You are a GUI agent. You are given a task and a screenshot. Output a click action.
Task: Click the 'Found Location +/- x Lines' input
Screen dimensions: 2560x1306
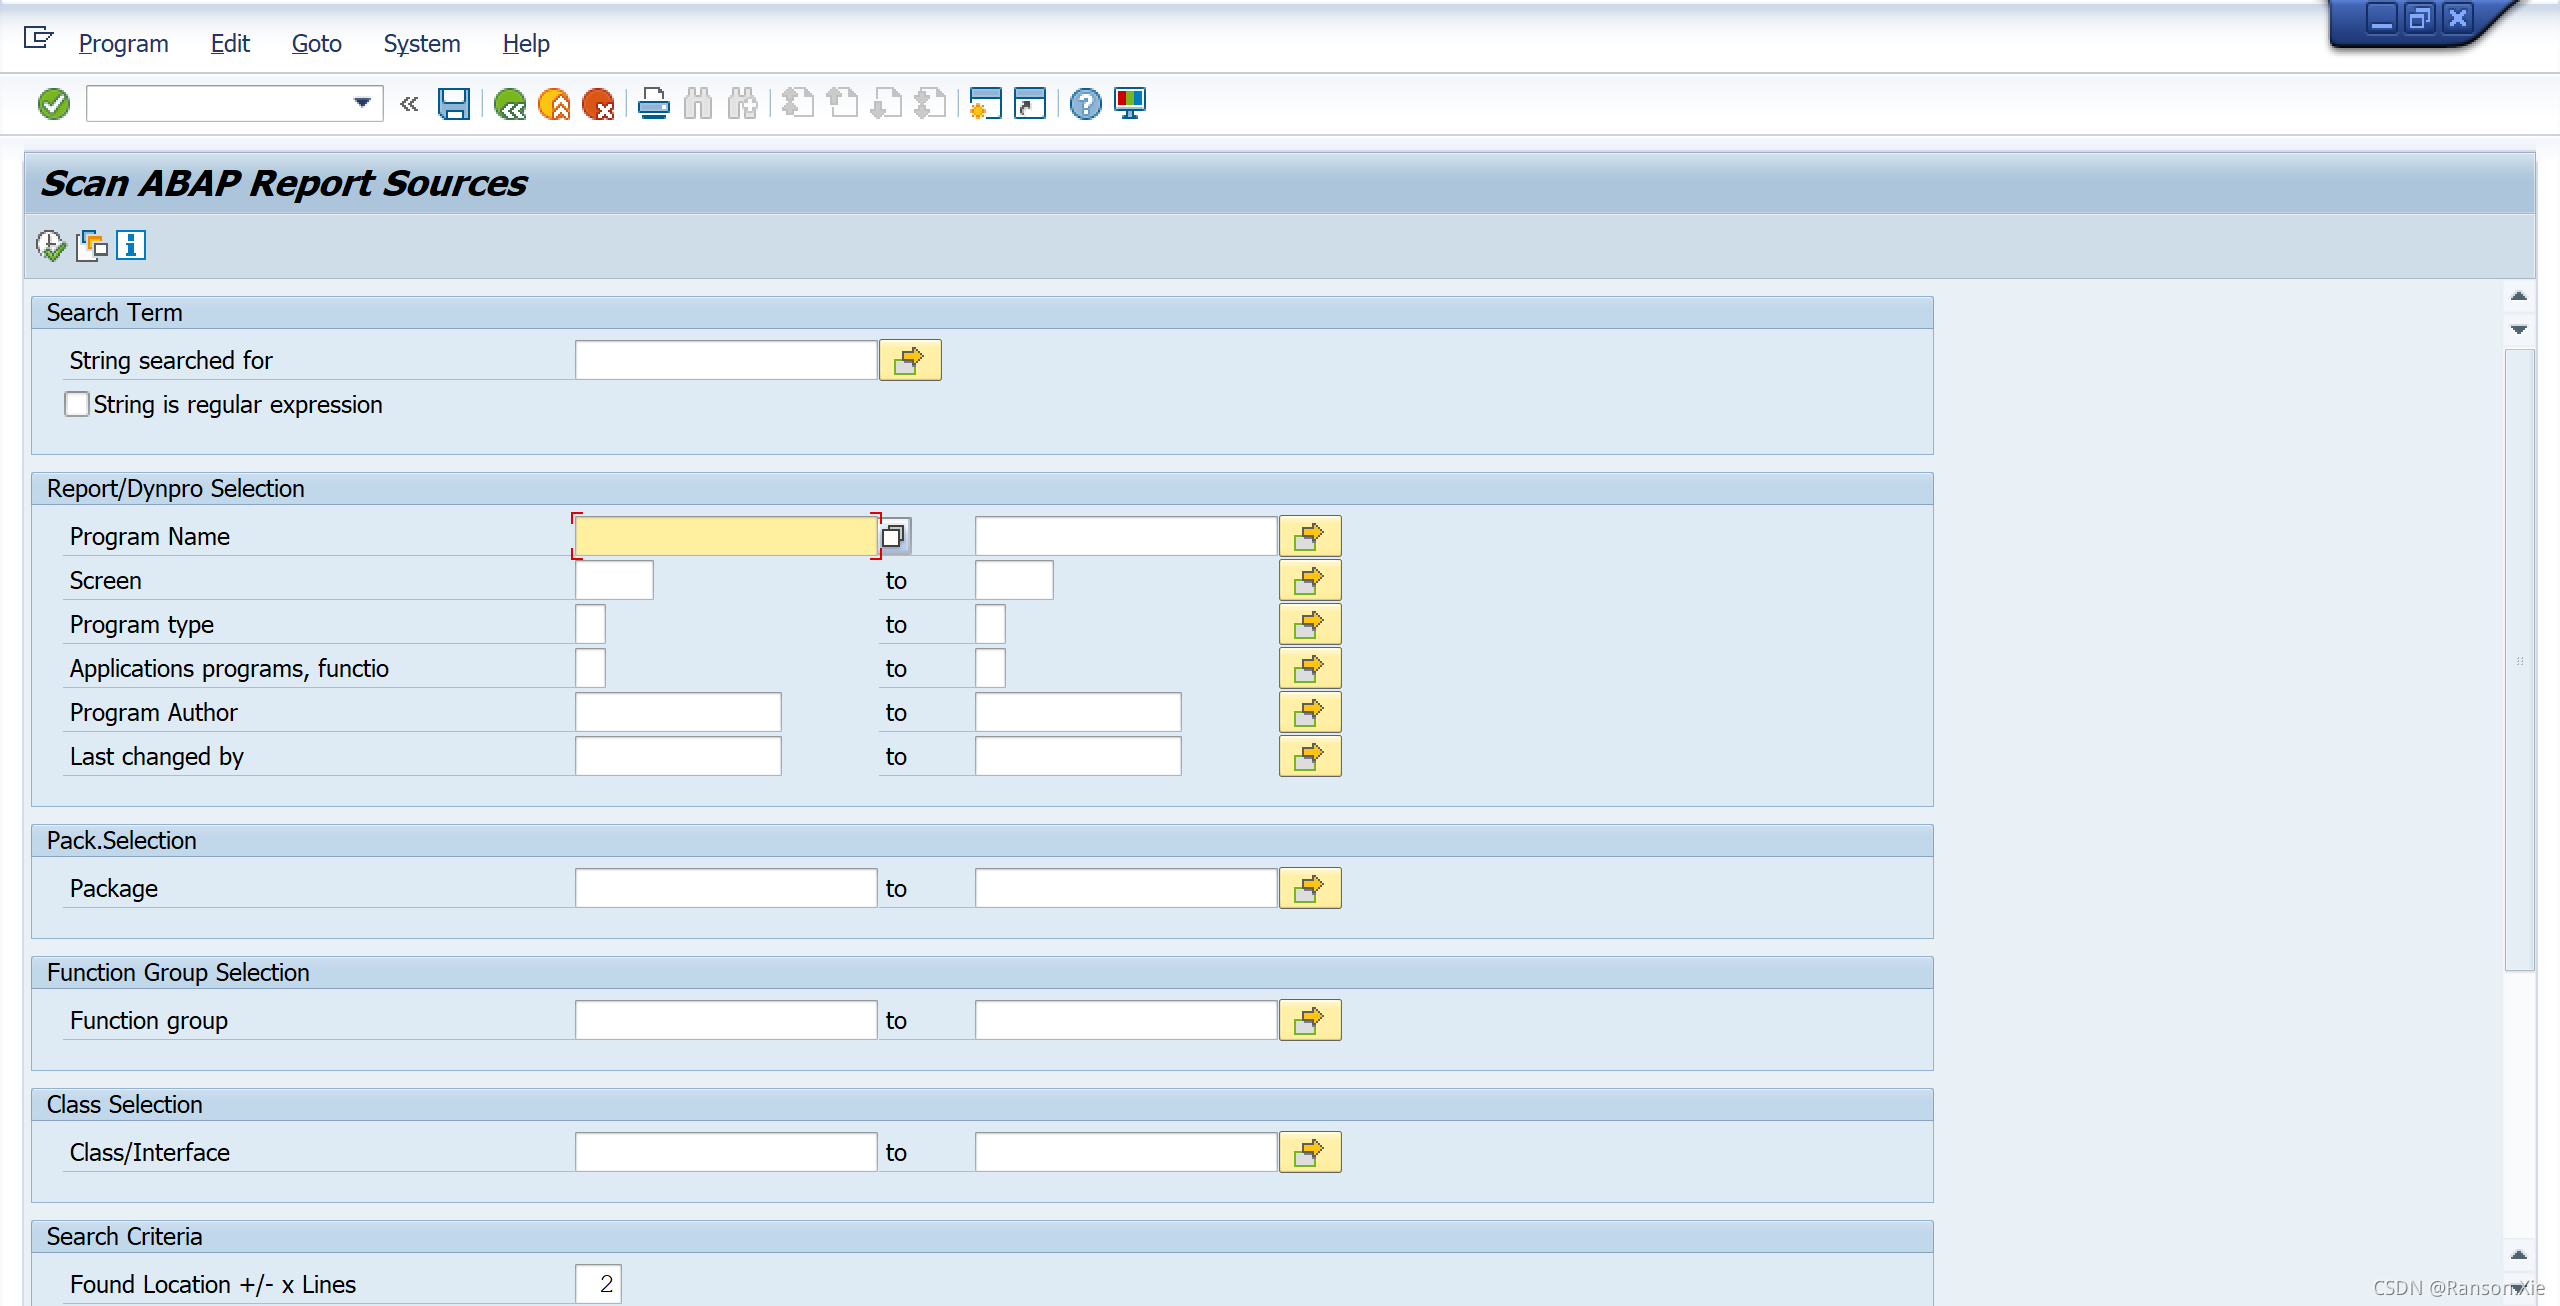597,1283
